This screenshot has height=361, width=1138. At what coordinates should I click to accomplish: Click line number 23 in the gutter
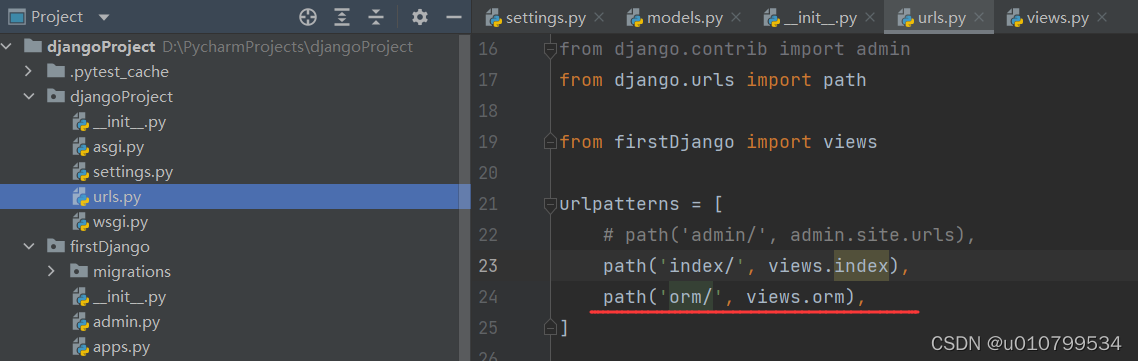[x=488, y=266]
